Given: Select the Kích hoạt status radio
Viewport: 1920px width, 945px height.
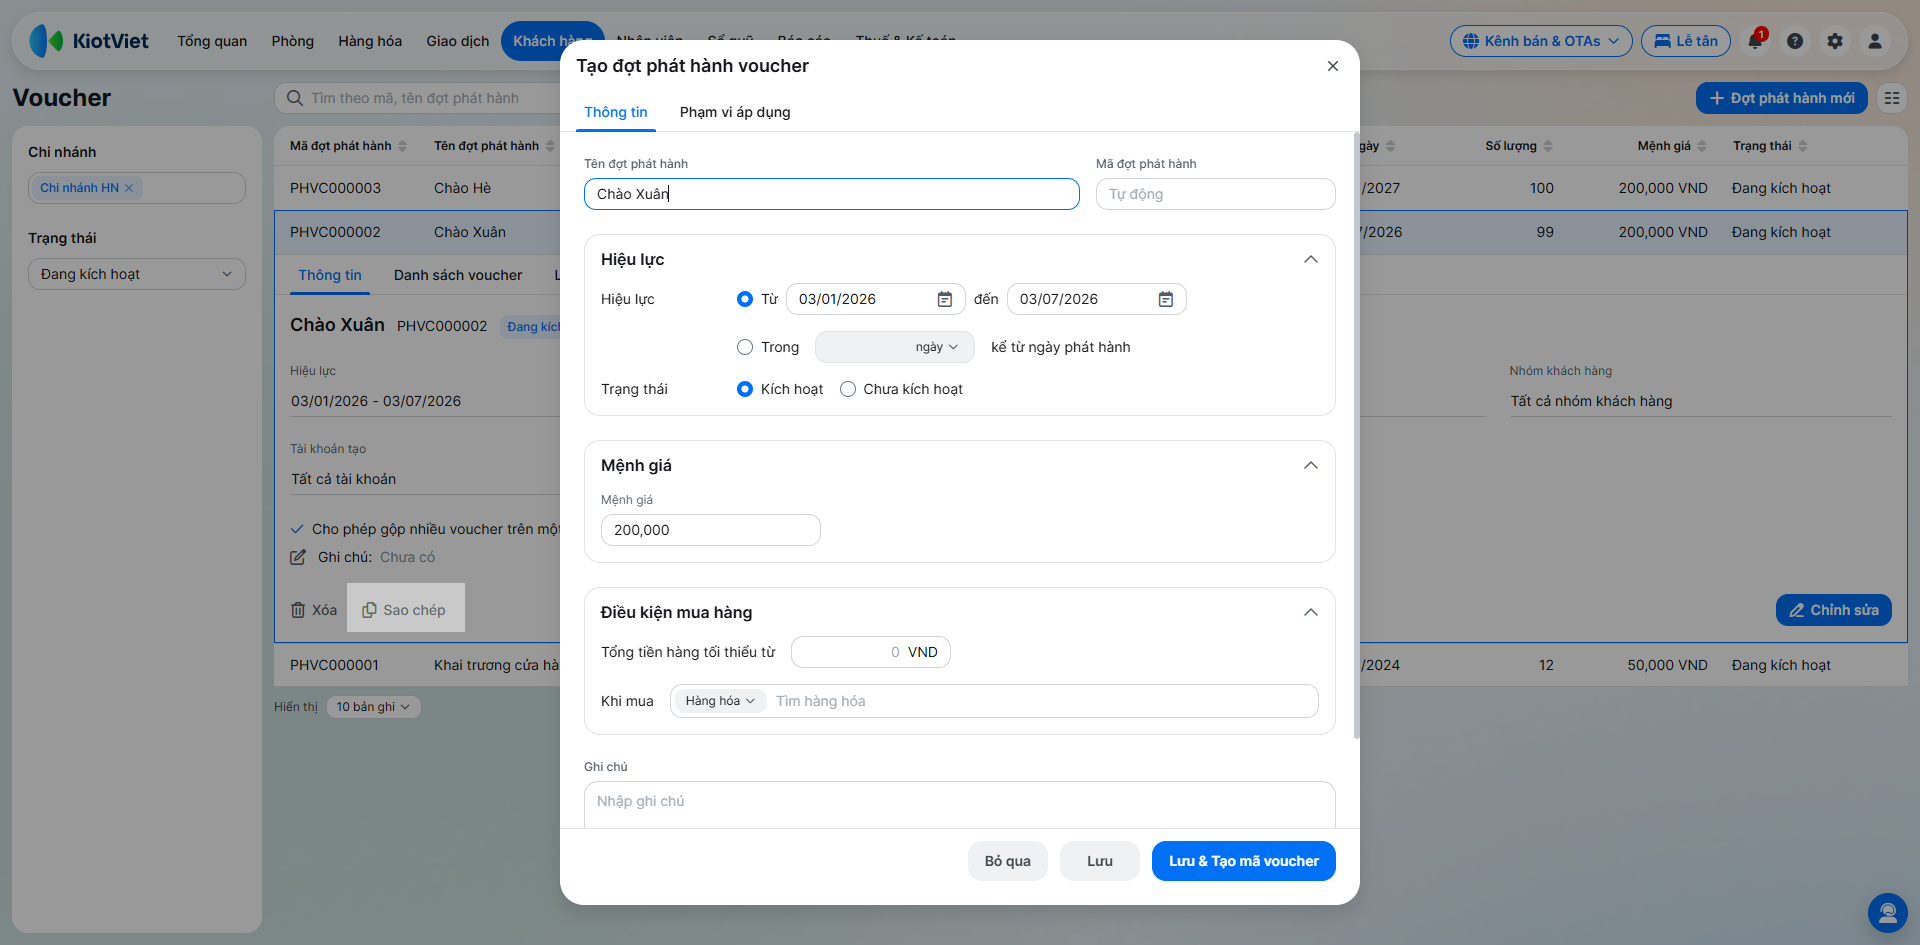Looking at the screenshot, I should click(744, 389).
